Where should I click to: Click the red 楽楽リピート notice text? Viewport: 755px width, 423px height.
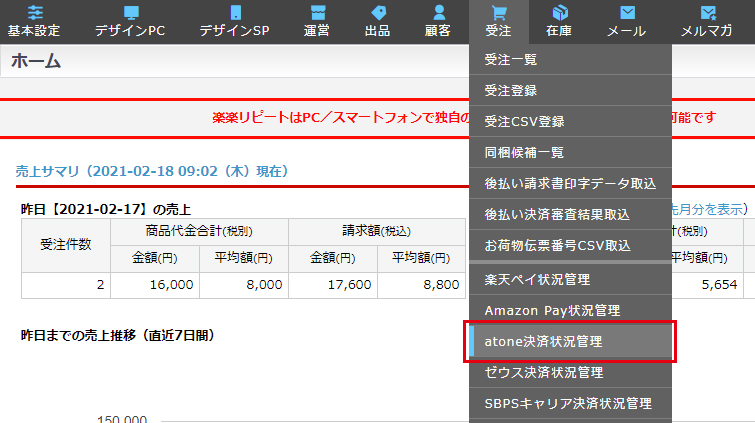(x=341, y=118)
